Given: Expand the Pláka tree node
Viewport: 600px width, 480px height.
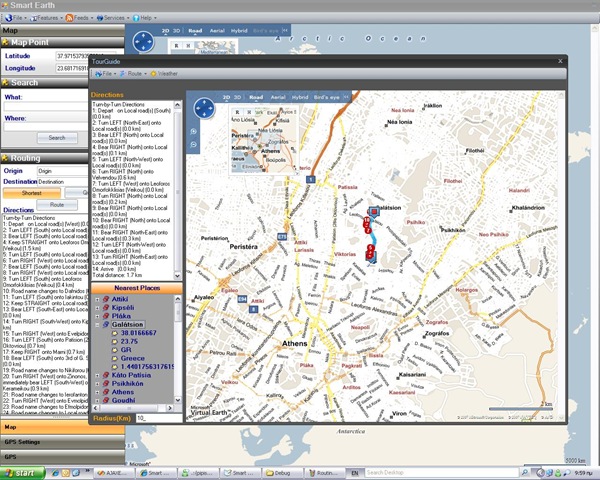Looking at the screenshot, I should click(x=97, y=316).
